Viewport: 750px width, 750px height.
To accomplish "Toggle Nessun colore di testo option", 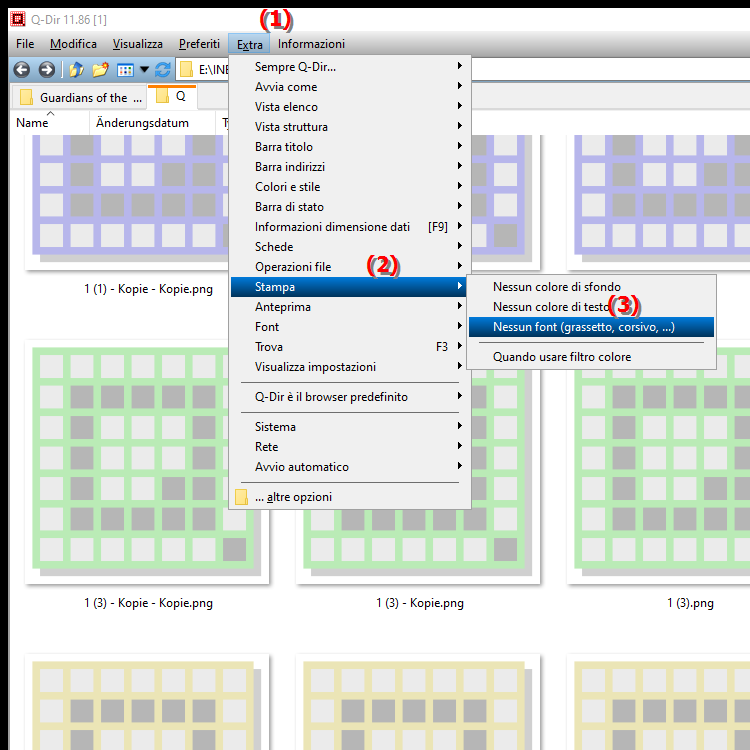I will [x=591, y=307].
